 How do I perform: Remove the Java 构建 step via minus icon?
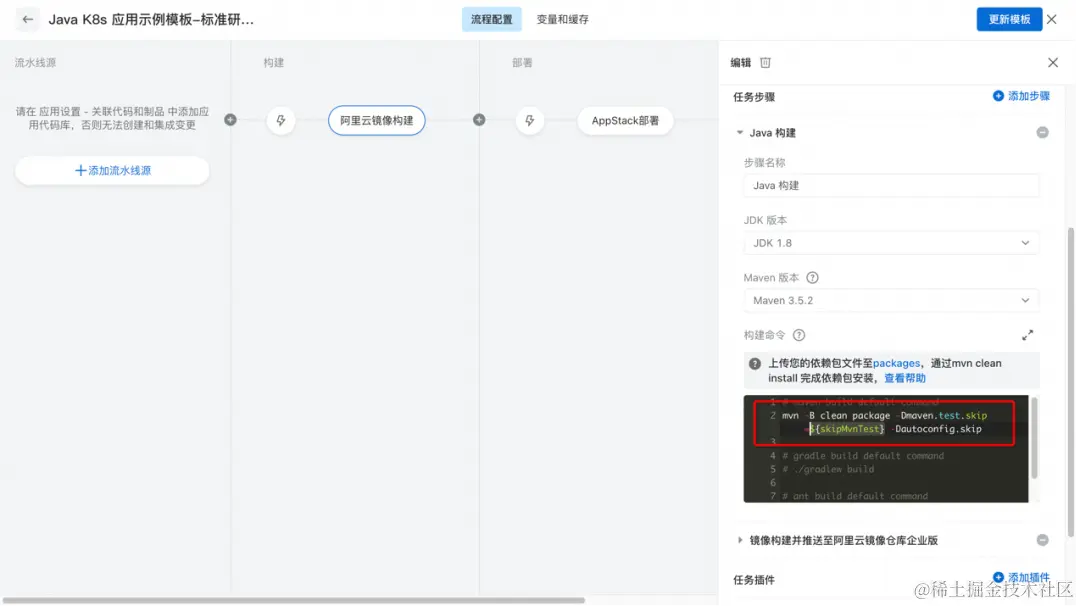1041,132
